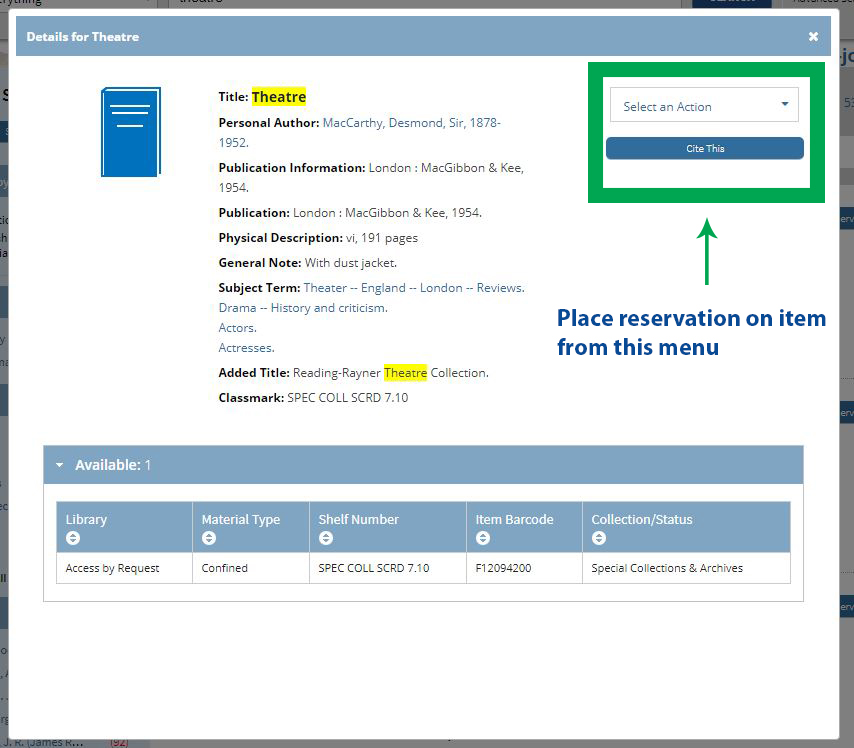The image size is (854, 748).
Task: Sort table by Library column
Action: pos(73,538)
